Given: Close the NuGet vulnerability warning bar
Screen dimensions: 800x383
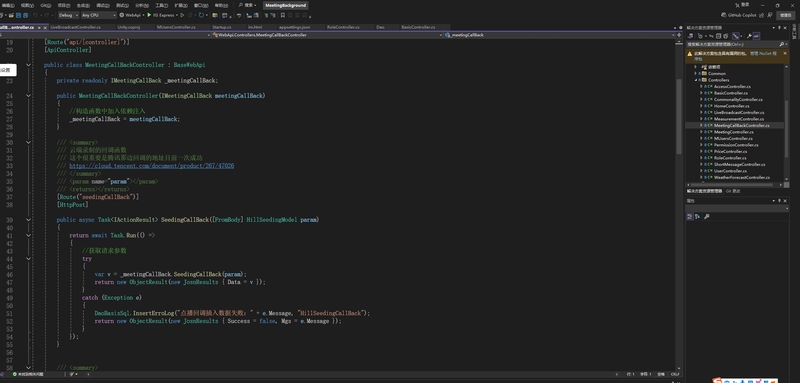Looking at the screenshot, I should click(x=785, y=53).
